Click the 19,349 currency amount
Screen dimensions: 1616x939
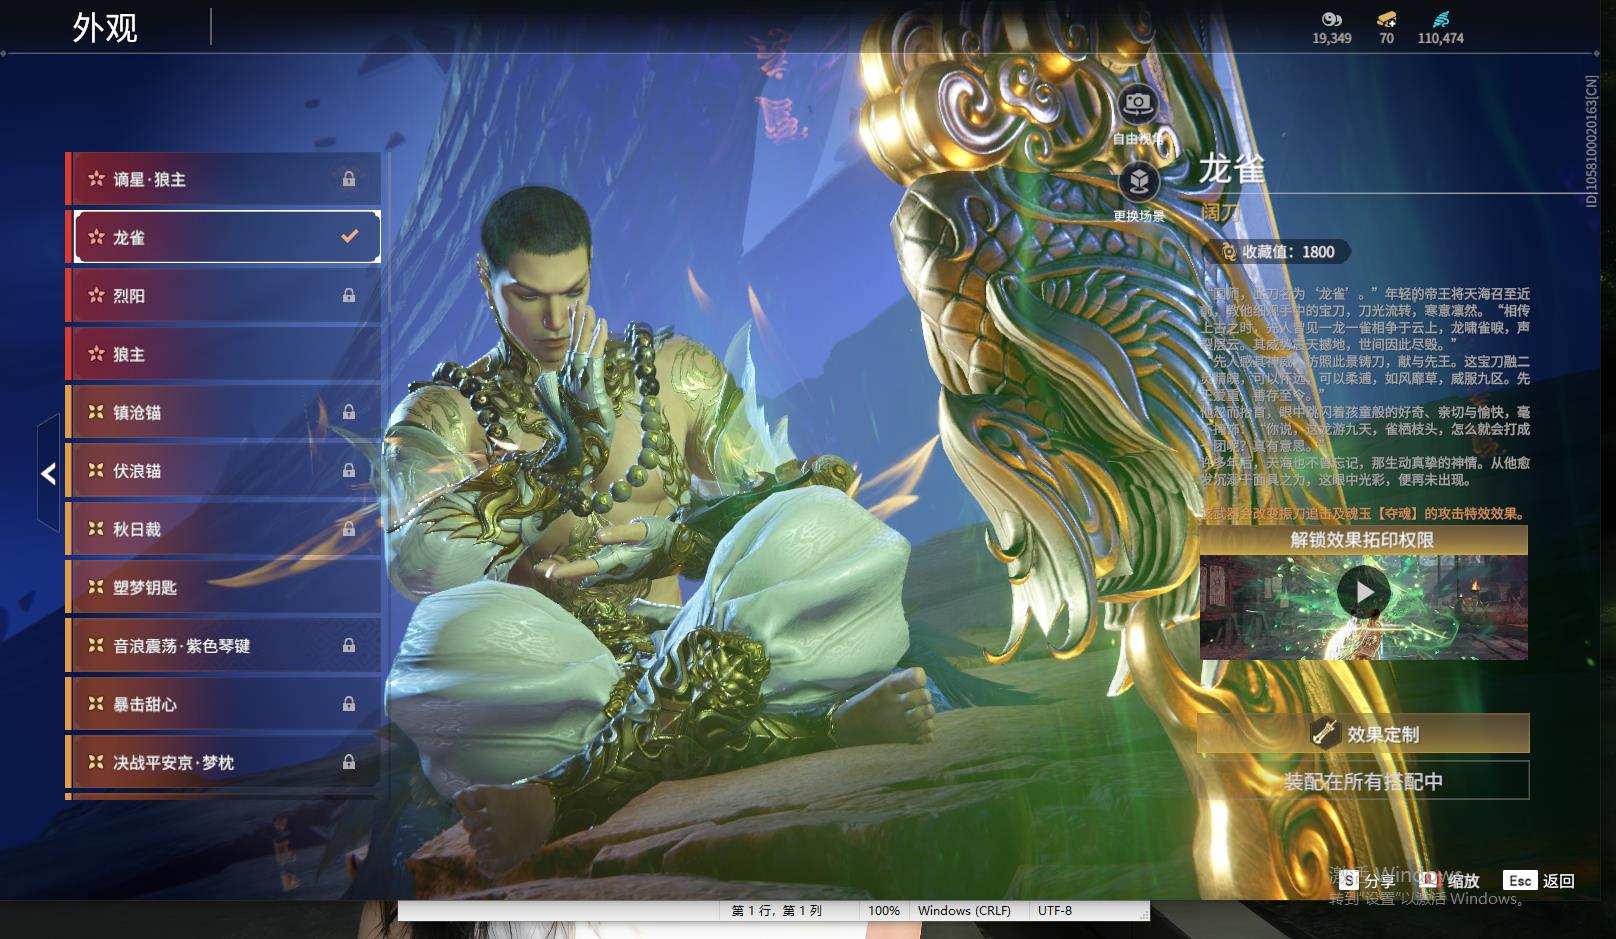[1331, 39]
